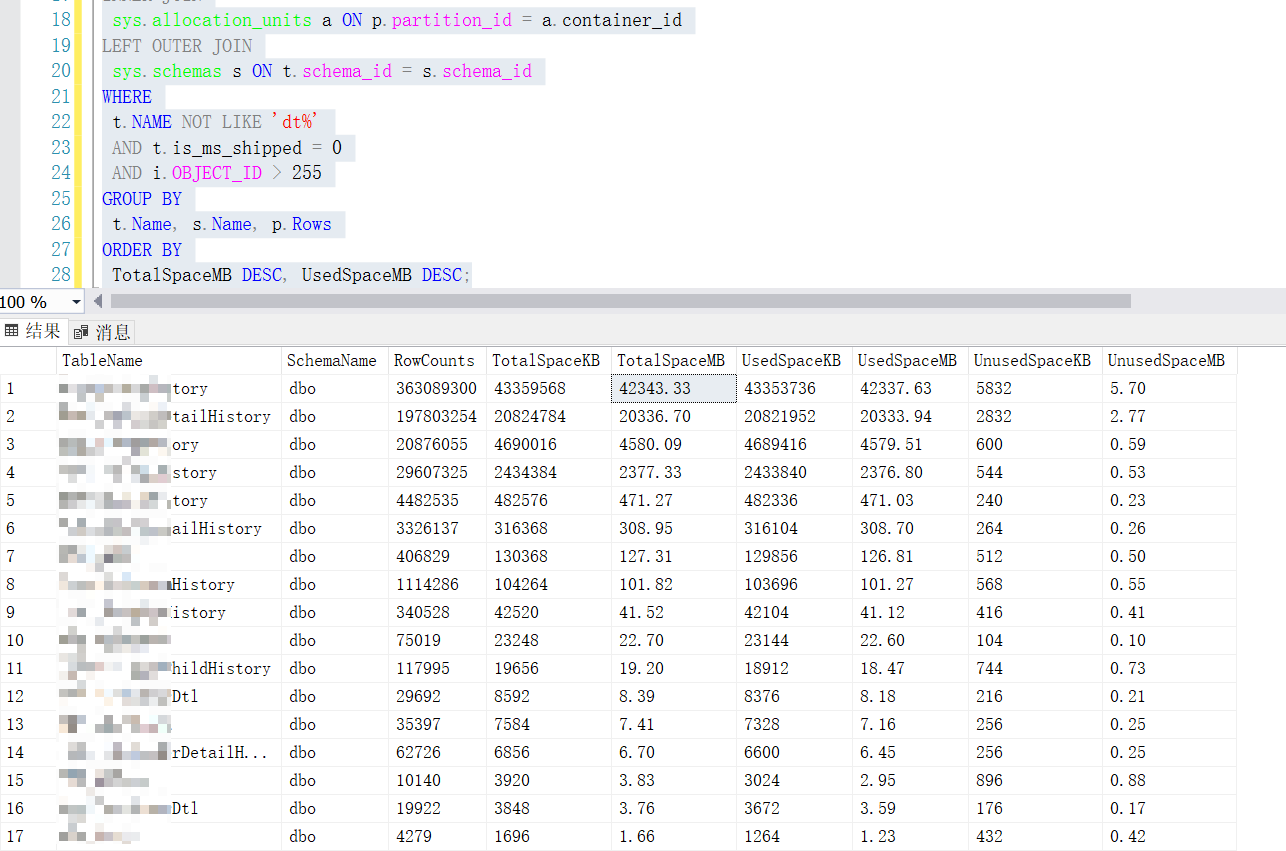
Task: Click the TableName cell ending in rDetailH...
Action: (169, 753)
